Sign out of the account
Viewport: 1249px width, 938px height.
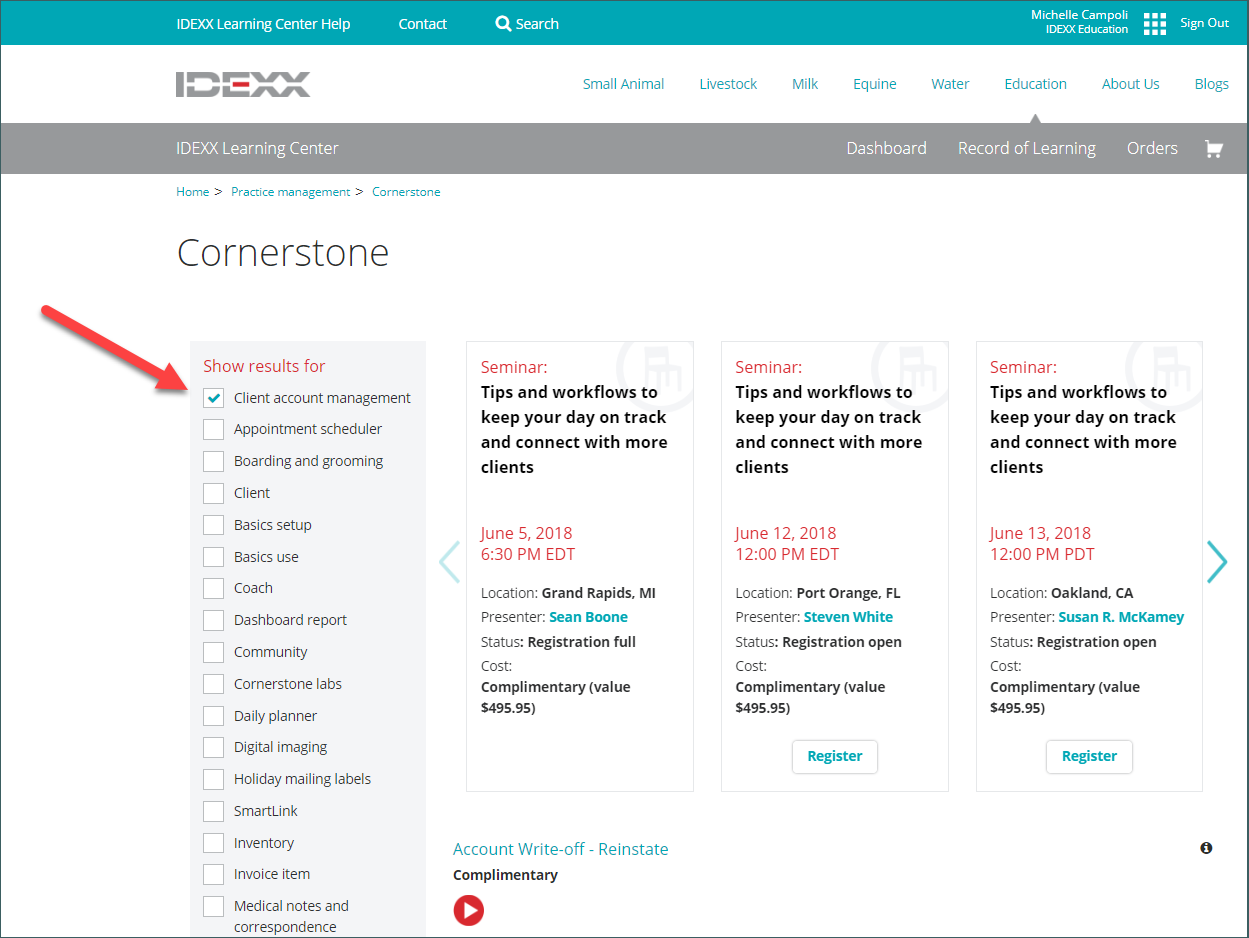click(x=1204, y=23)
